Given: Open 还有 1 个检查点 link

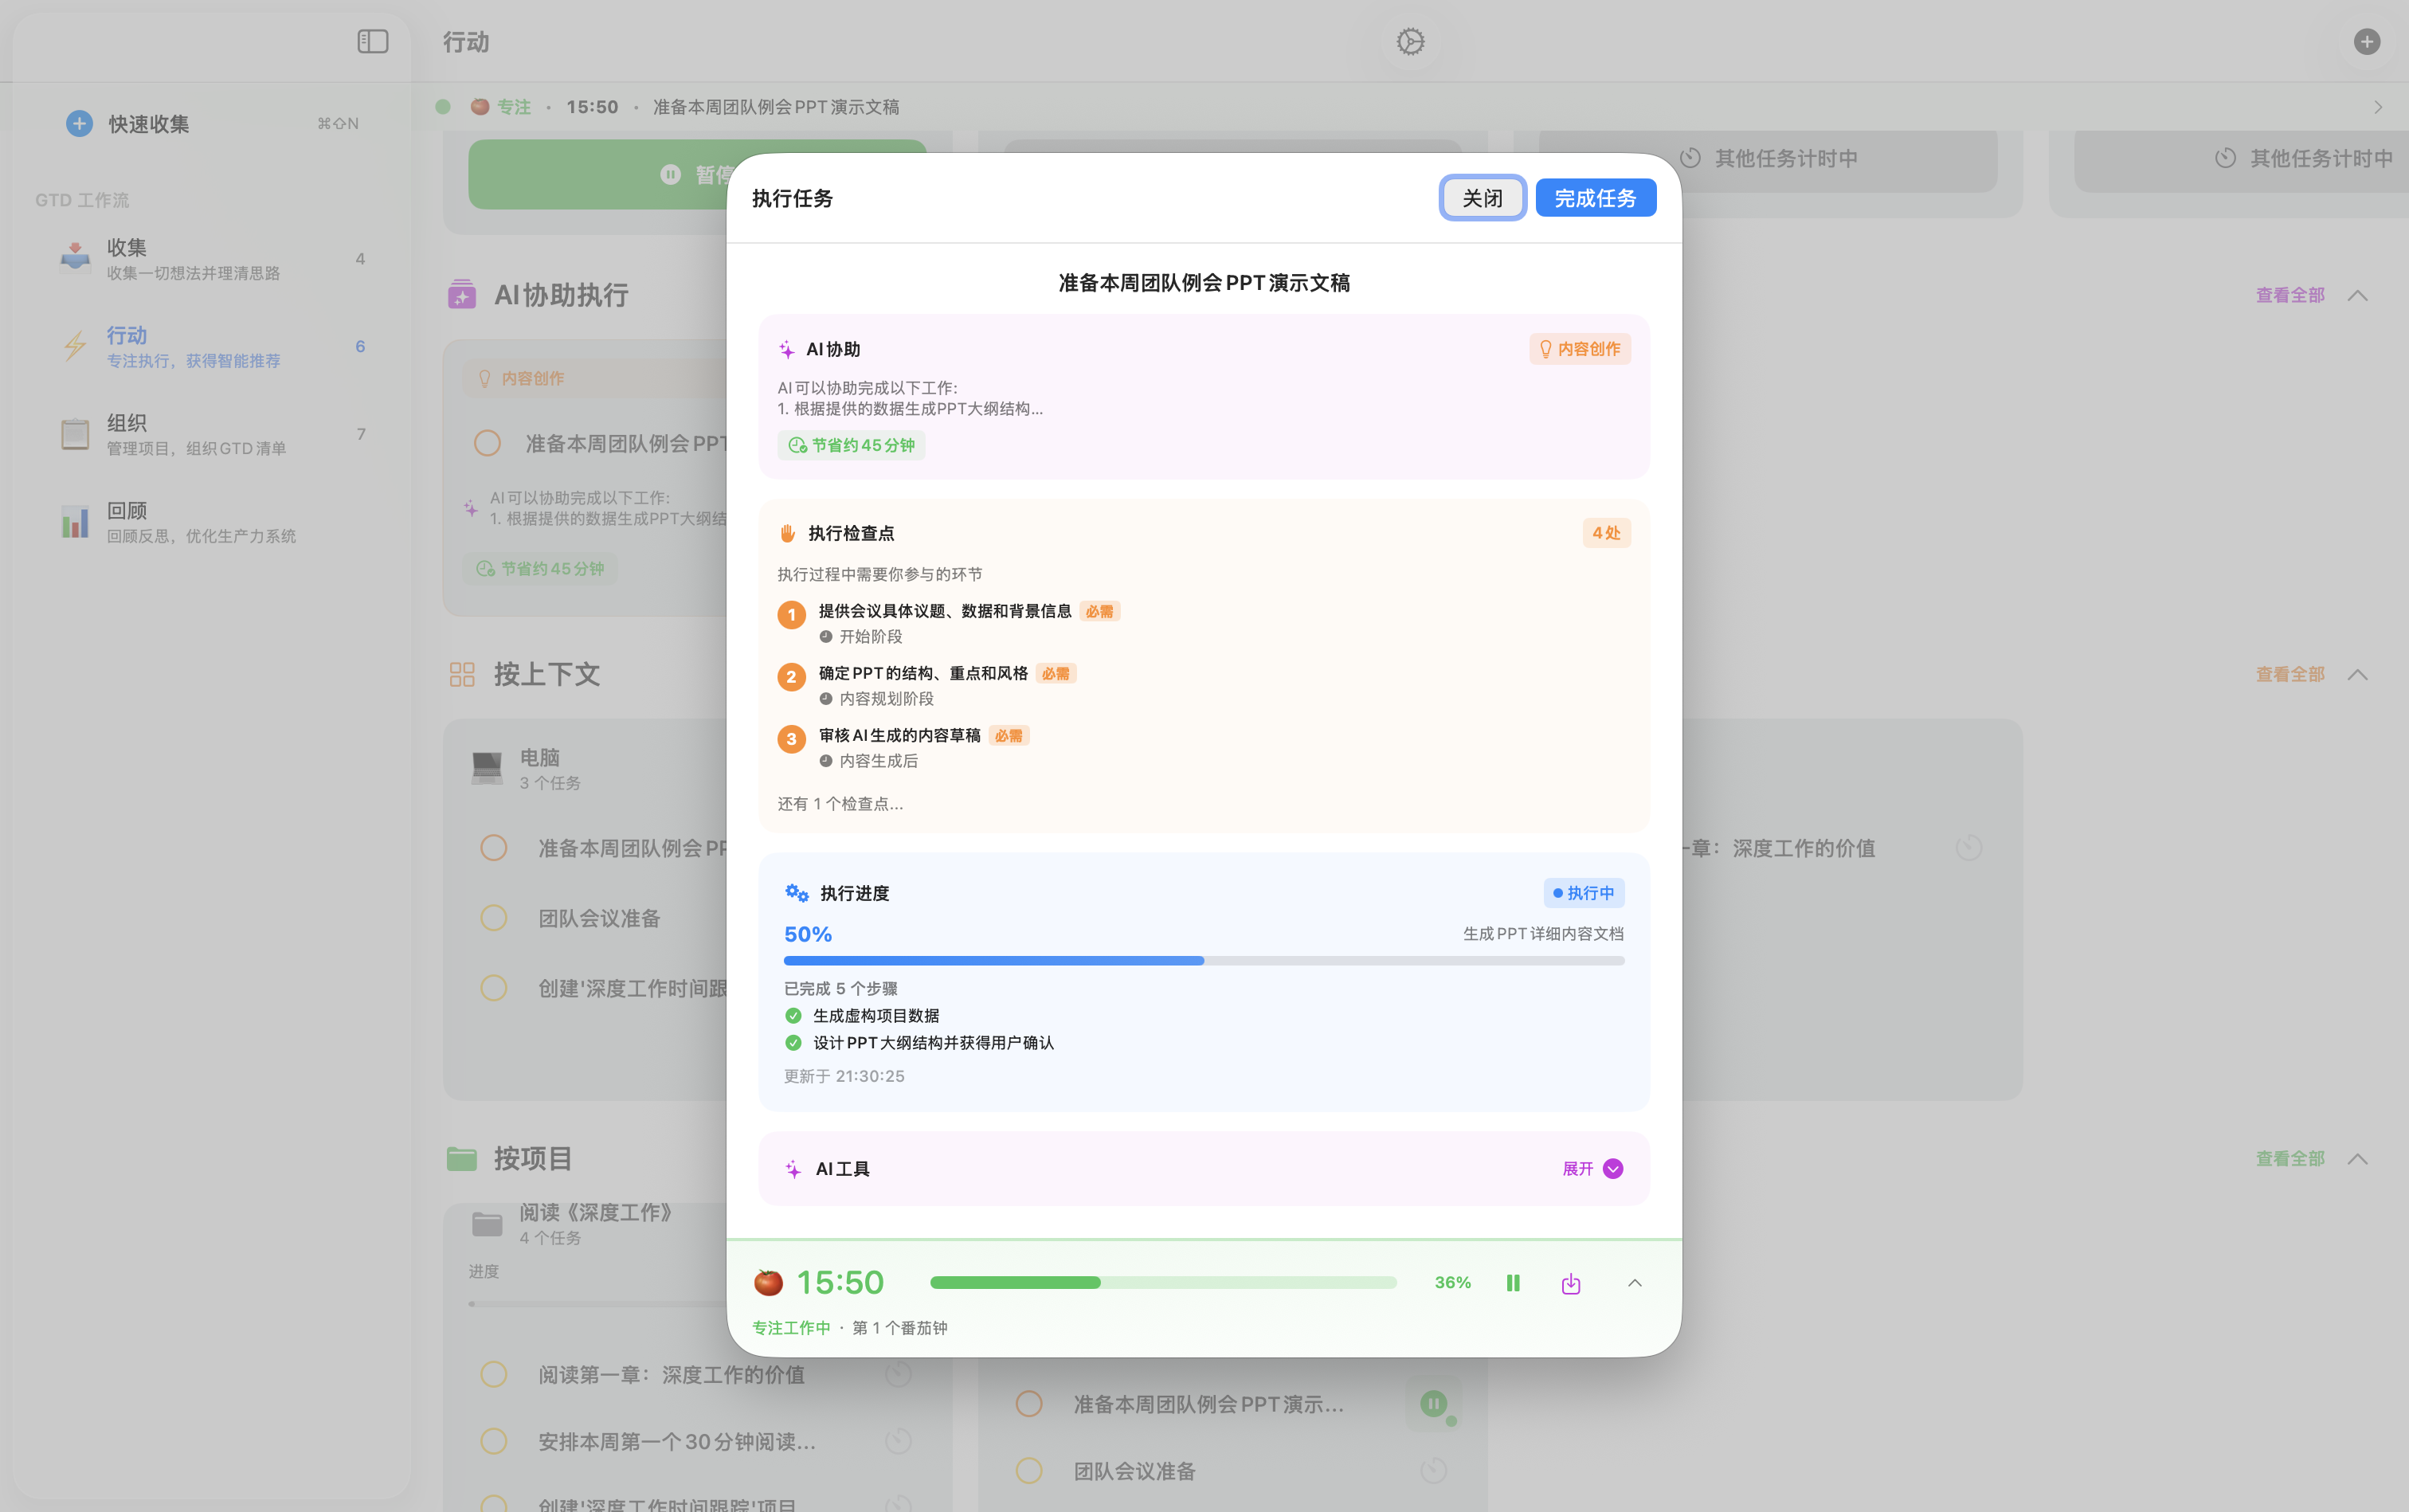Looking at the screenshot, I should pos(838,803).
